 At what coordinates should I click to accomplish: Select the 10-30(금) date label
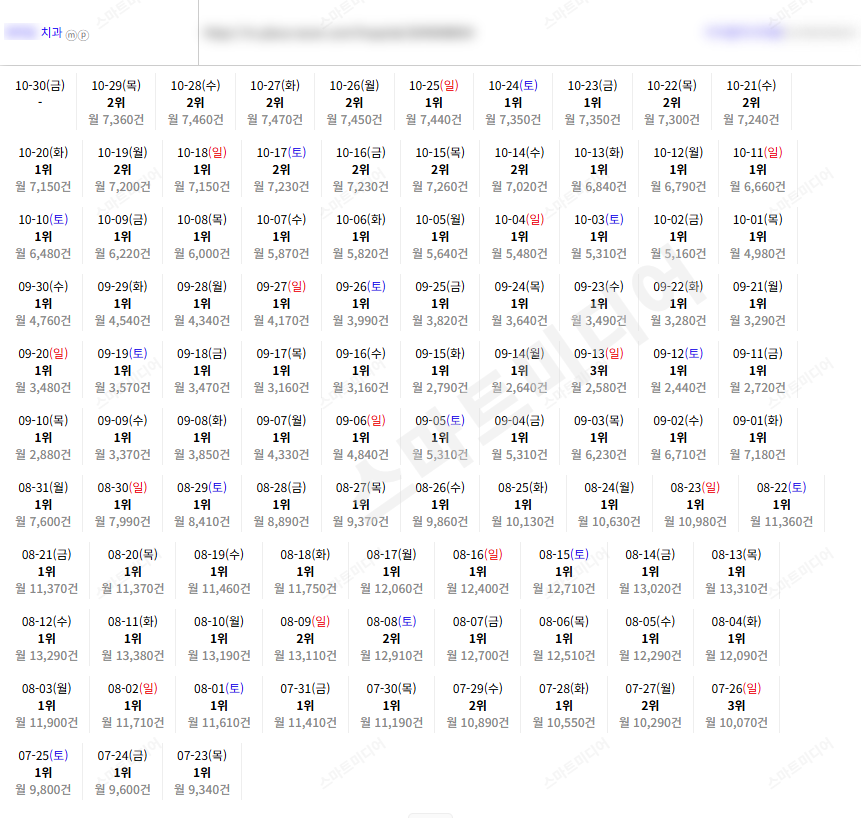tap(40, 86)
